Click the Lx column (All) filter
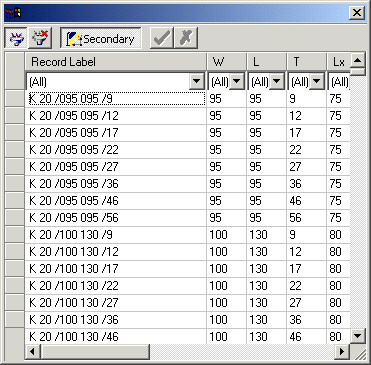Screen dimensions: 371x365 click(x=339, y=81)
